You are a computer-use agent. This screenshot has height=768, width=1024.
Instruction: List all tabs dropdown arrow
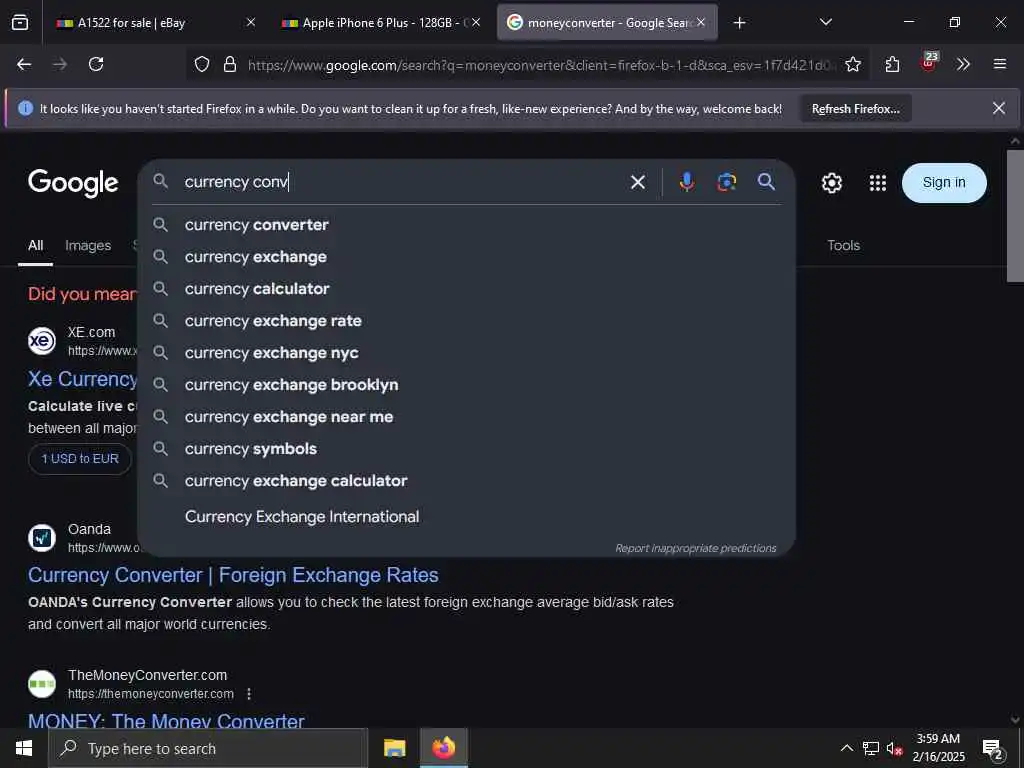tap(825, 22)
